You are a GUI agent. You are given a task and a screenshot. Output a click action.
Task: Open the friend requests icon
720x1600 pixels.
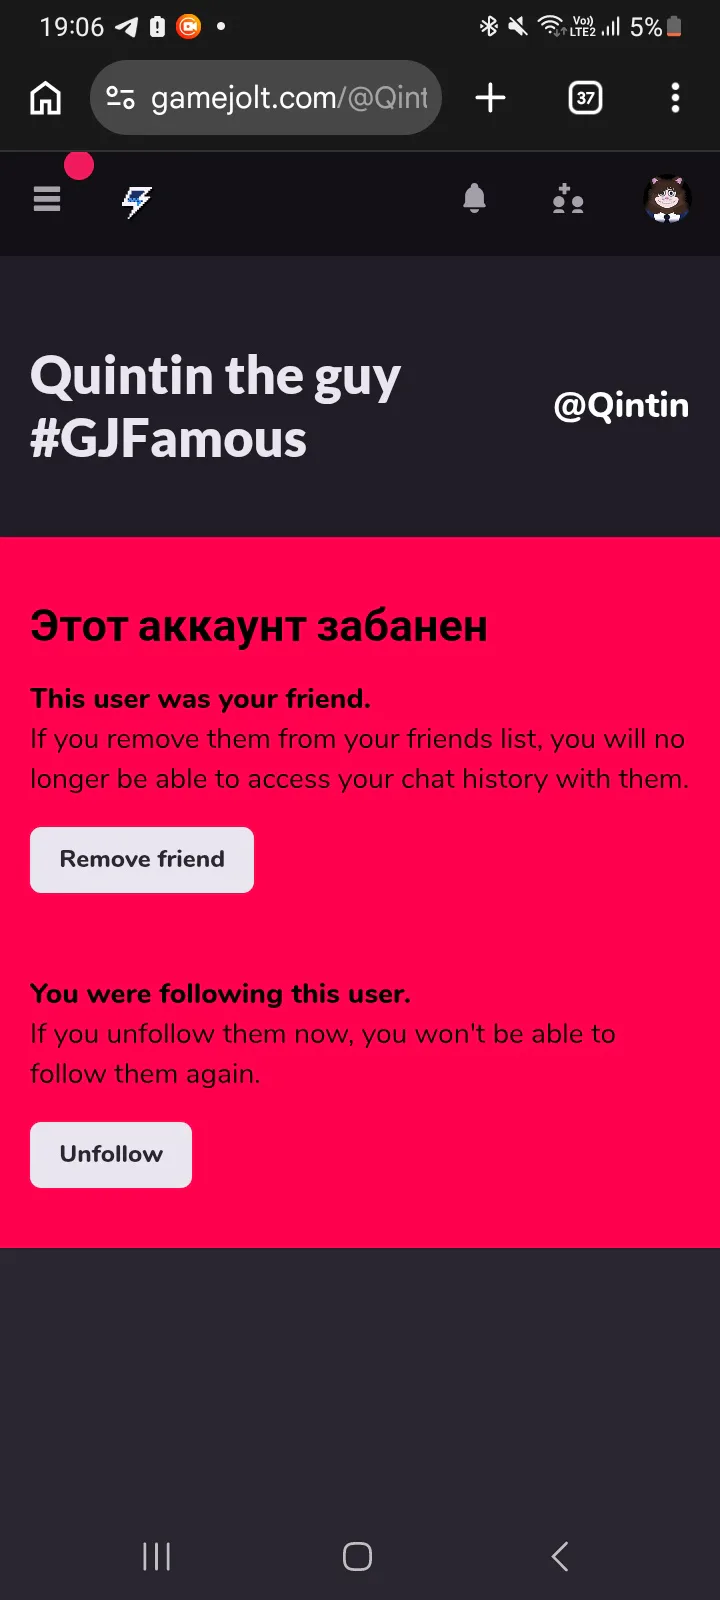pos(568,200)
